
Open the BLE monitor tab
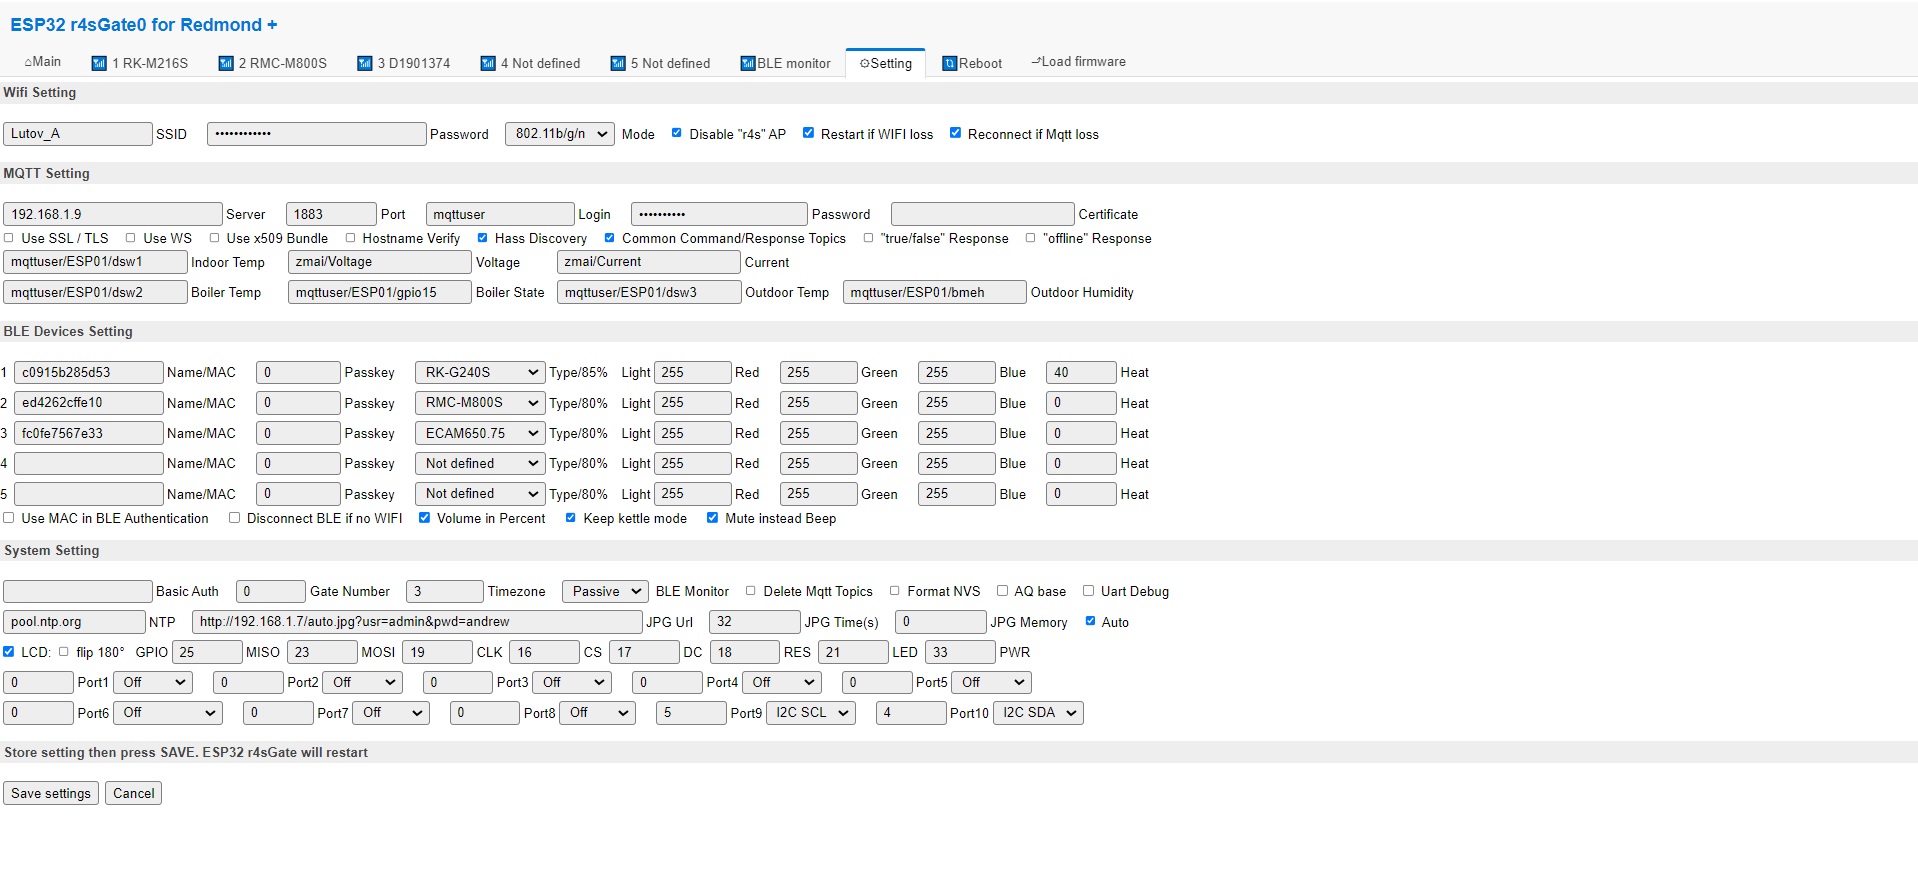coord(786,63)
